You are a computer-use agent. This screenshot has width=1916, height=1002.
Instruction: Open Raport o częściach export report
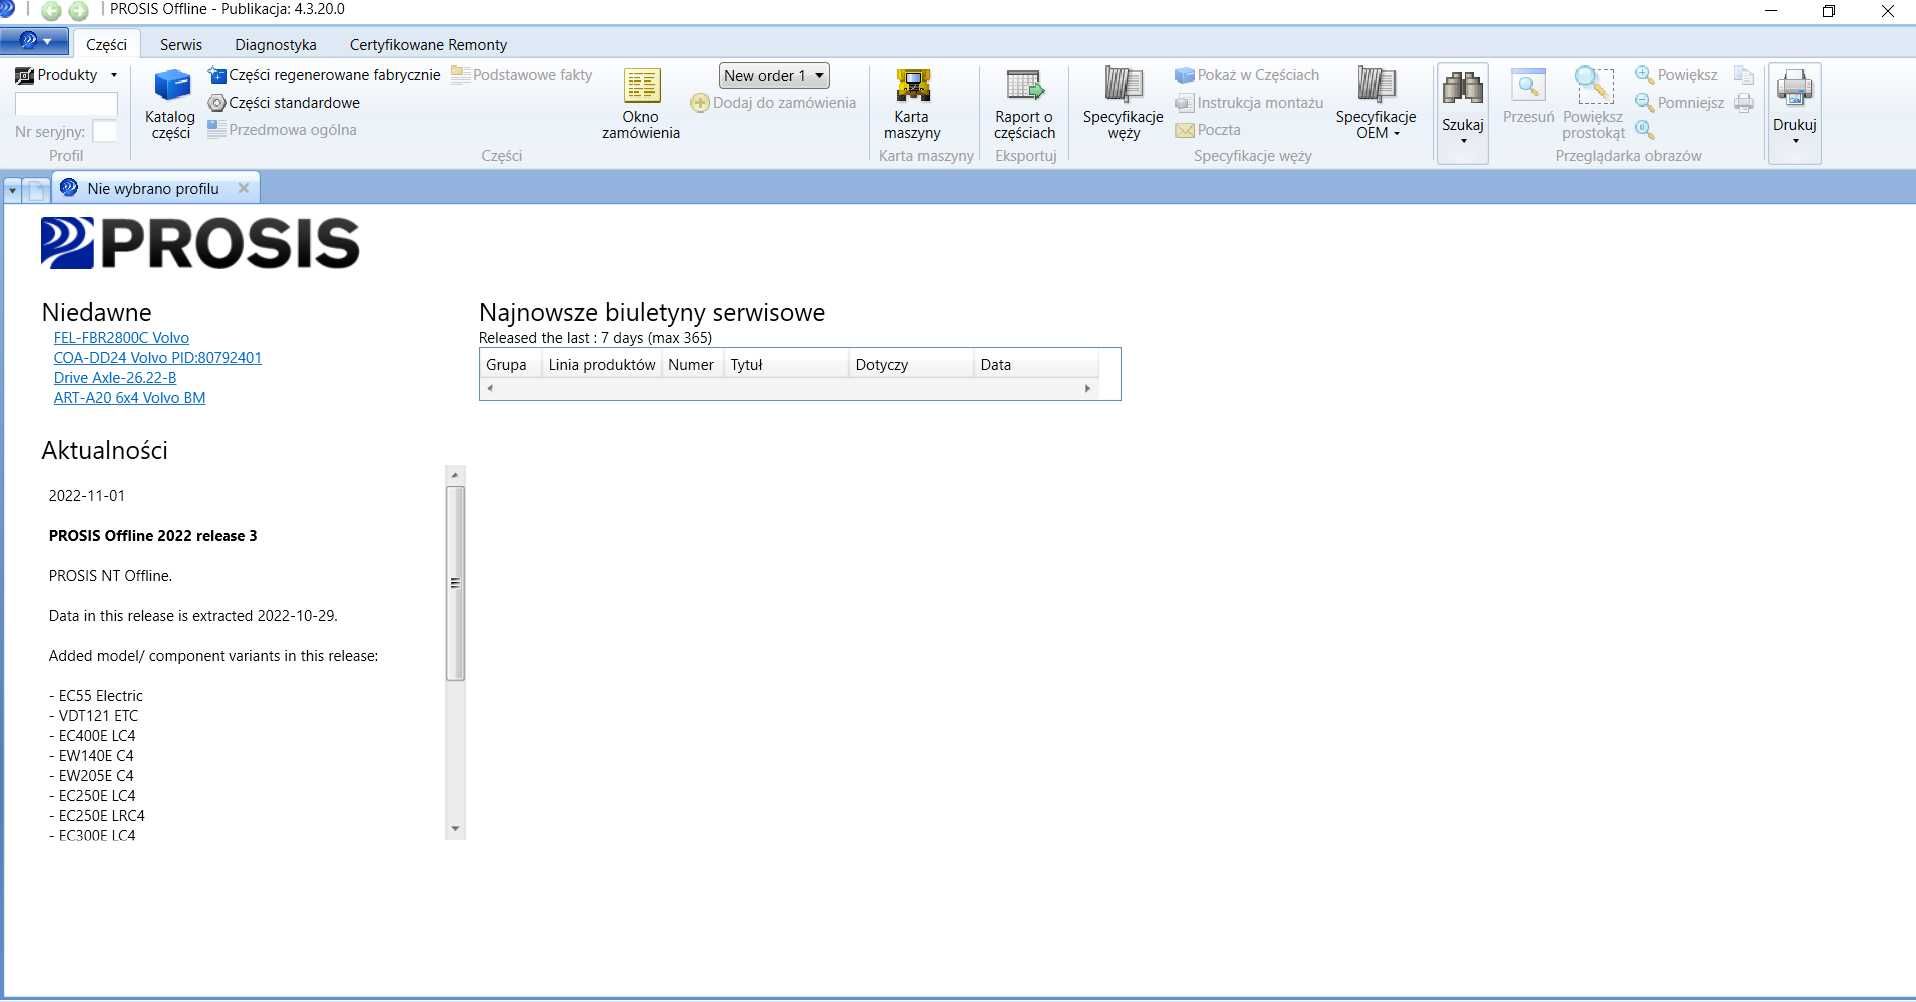pos(1025,105)
